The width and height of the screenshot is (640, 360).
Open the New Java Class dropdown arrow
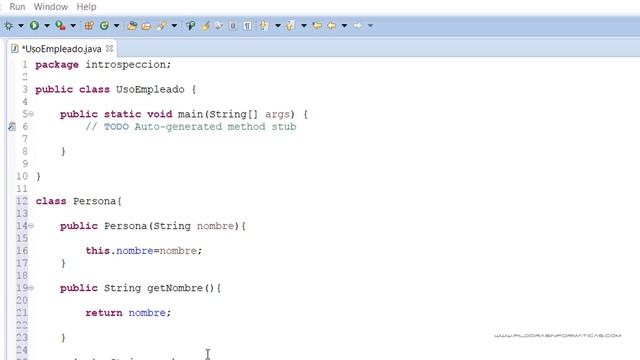coord(116,26)
